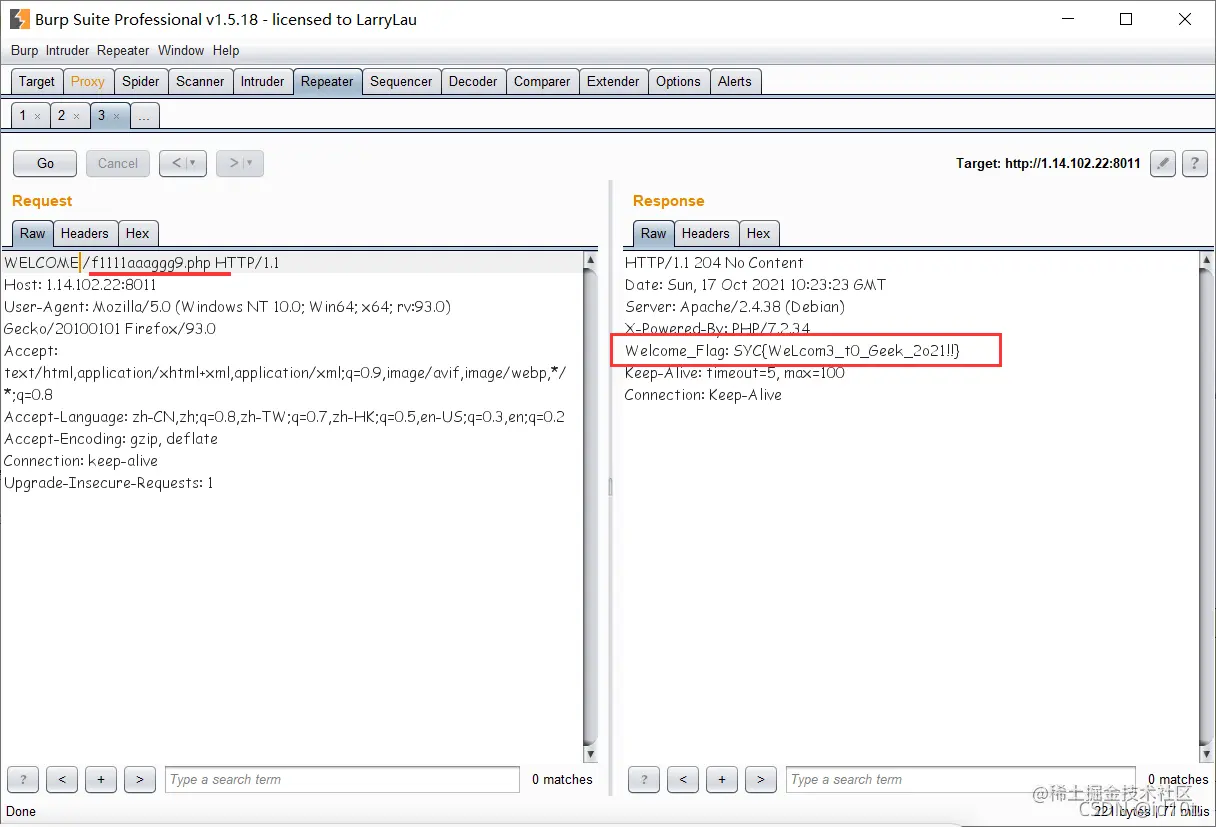Switch to the Decoder tab
Image resolution: width=1216 pixels, height=827 pixels.
(473, 82)
